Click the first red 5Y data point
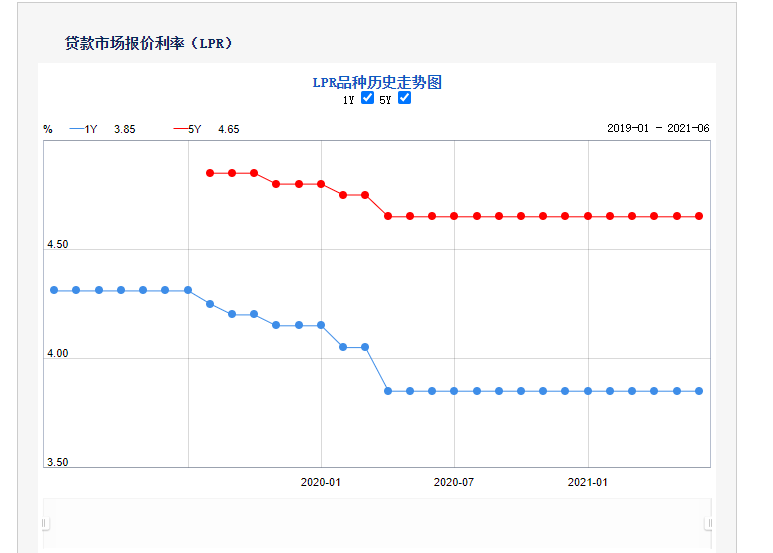Image resolution: width=773 pixels, height=553 pixels. click(210, 173)
